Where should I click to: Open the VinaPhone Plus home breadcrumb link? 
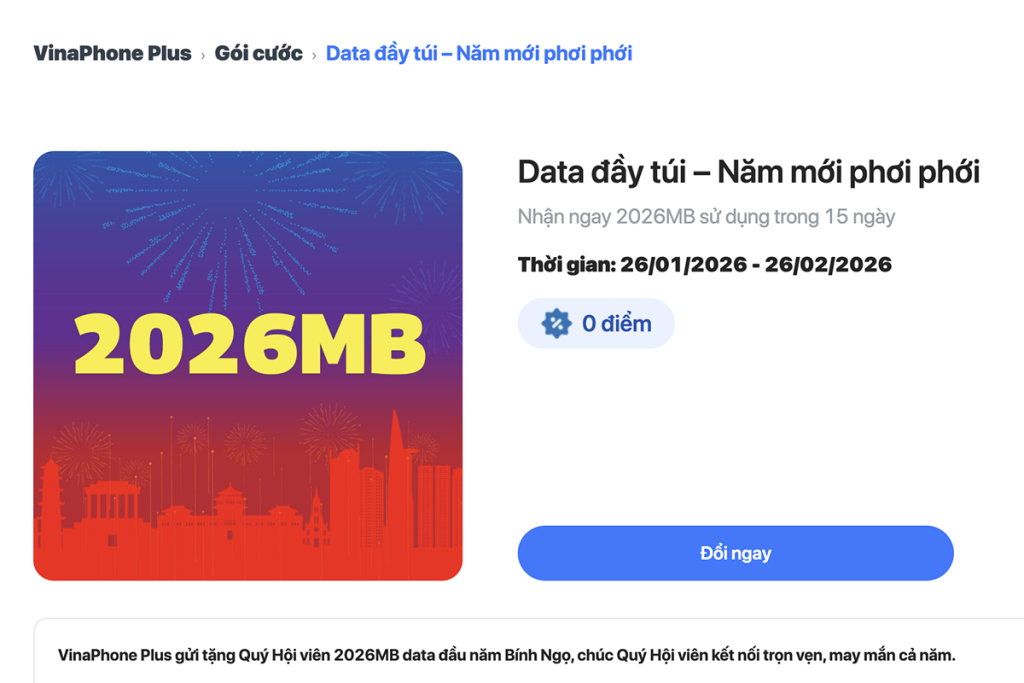(113, 53)
